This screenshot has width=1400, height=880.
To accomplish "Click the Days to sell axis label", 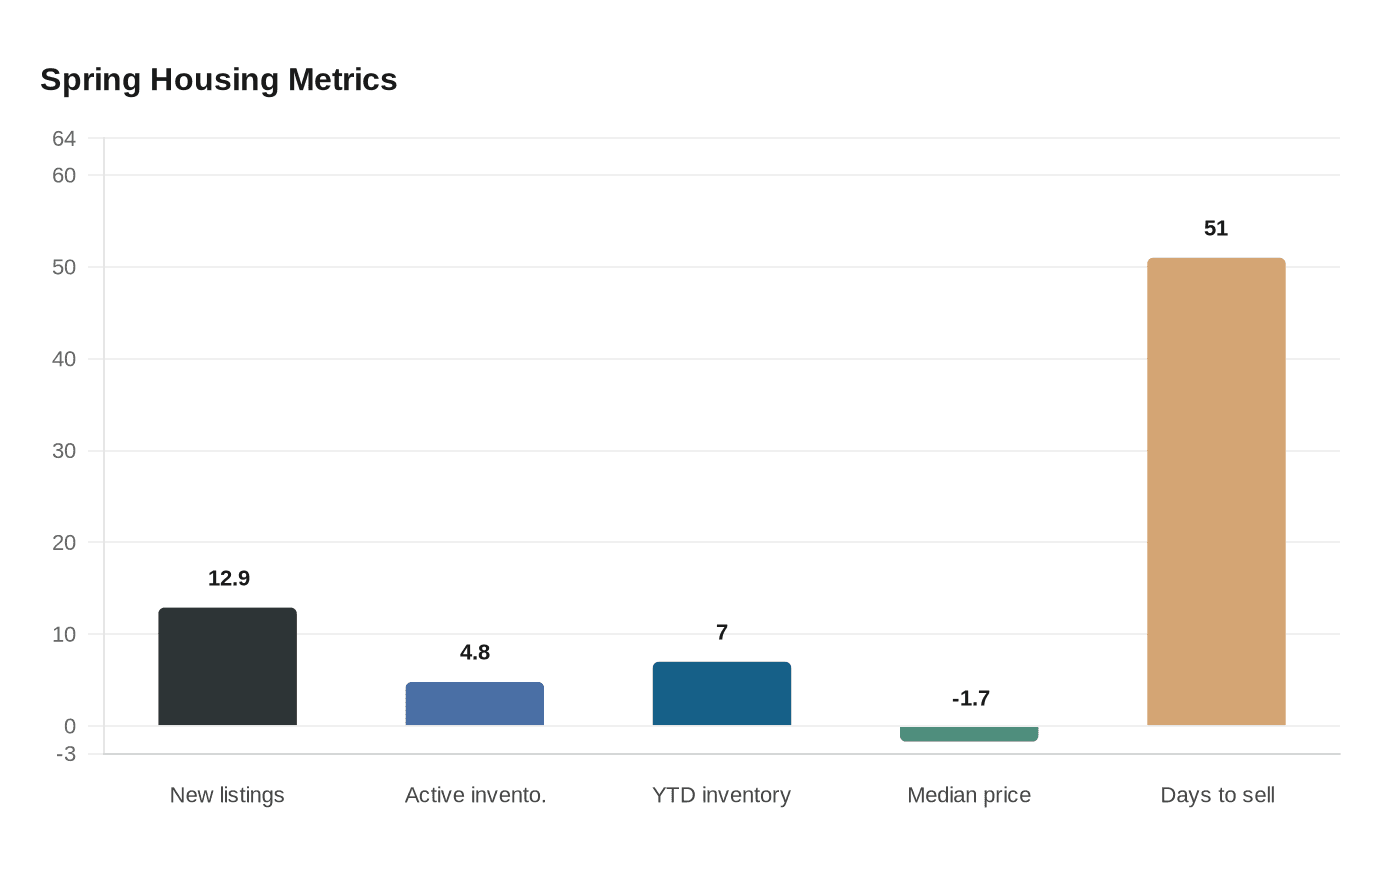I will (1217, 795).
